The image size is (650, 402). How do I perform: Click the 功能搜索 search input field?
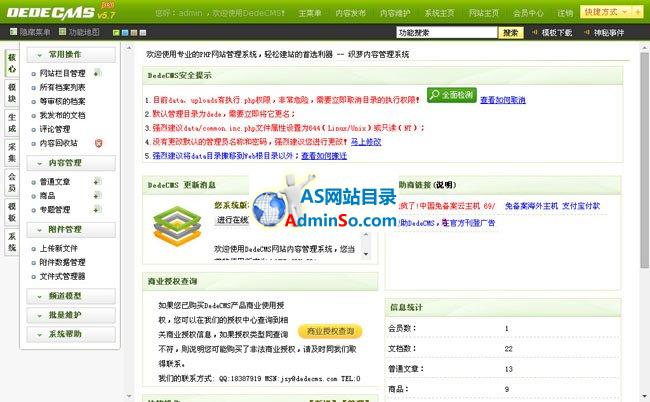pyautogui.click(x=446, y=32)
